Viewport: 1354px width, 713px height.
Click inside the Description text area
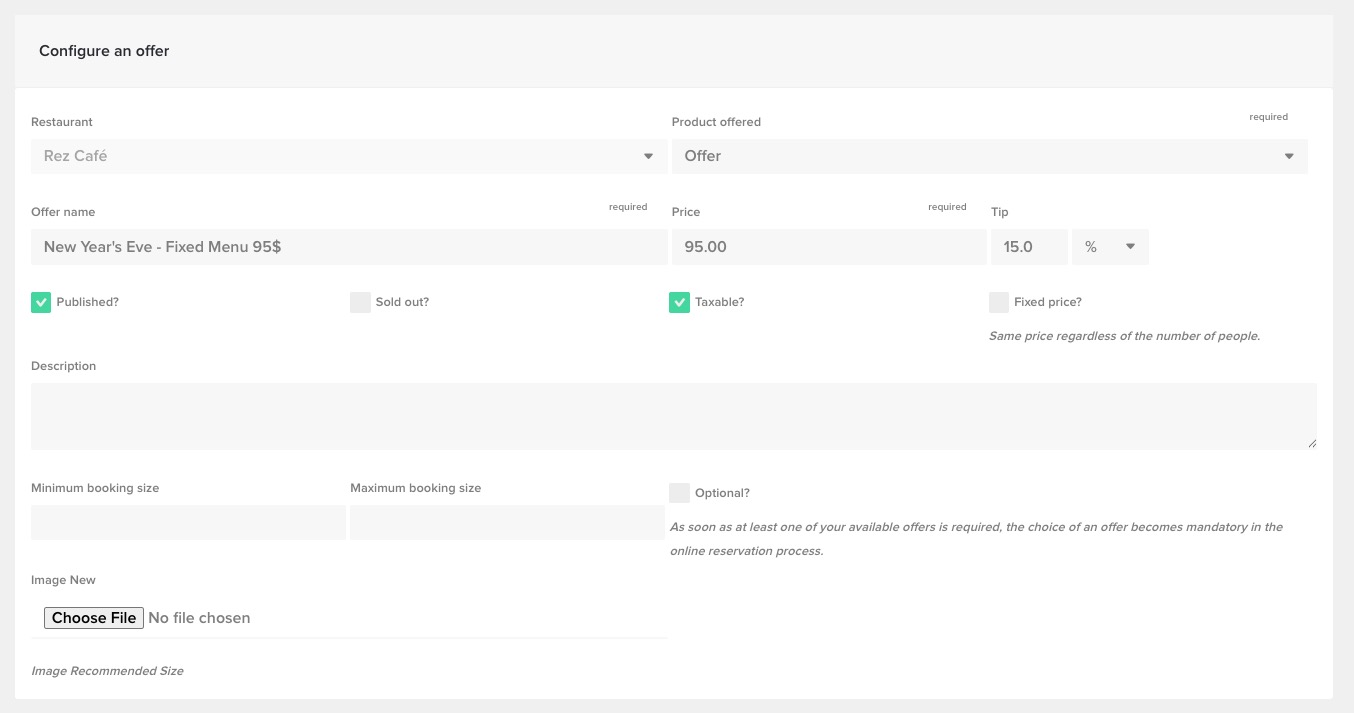672,416
